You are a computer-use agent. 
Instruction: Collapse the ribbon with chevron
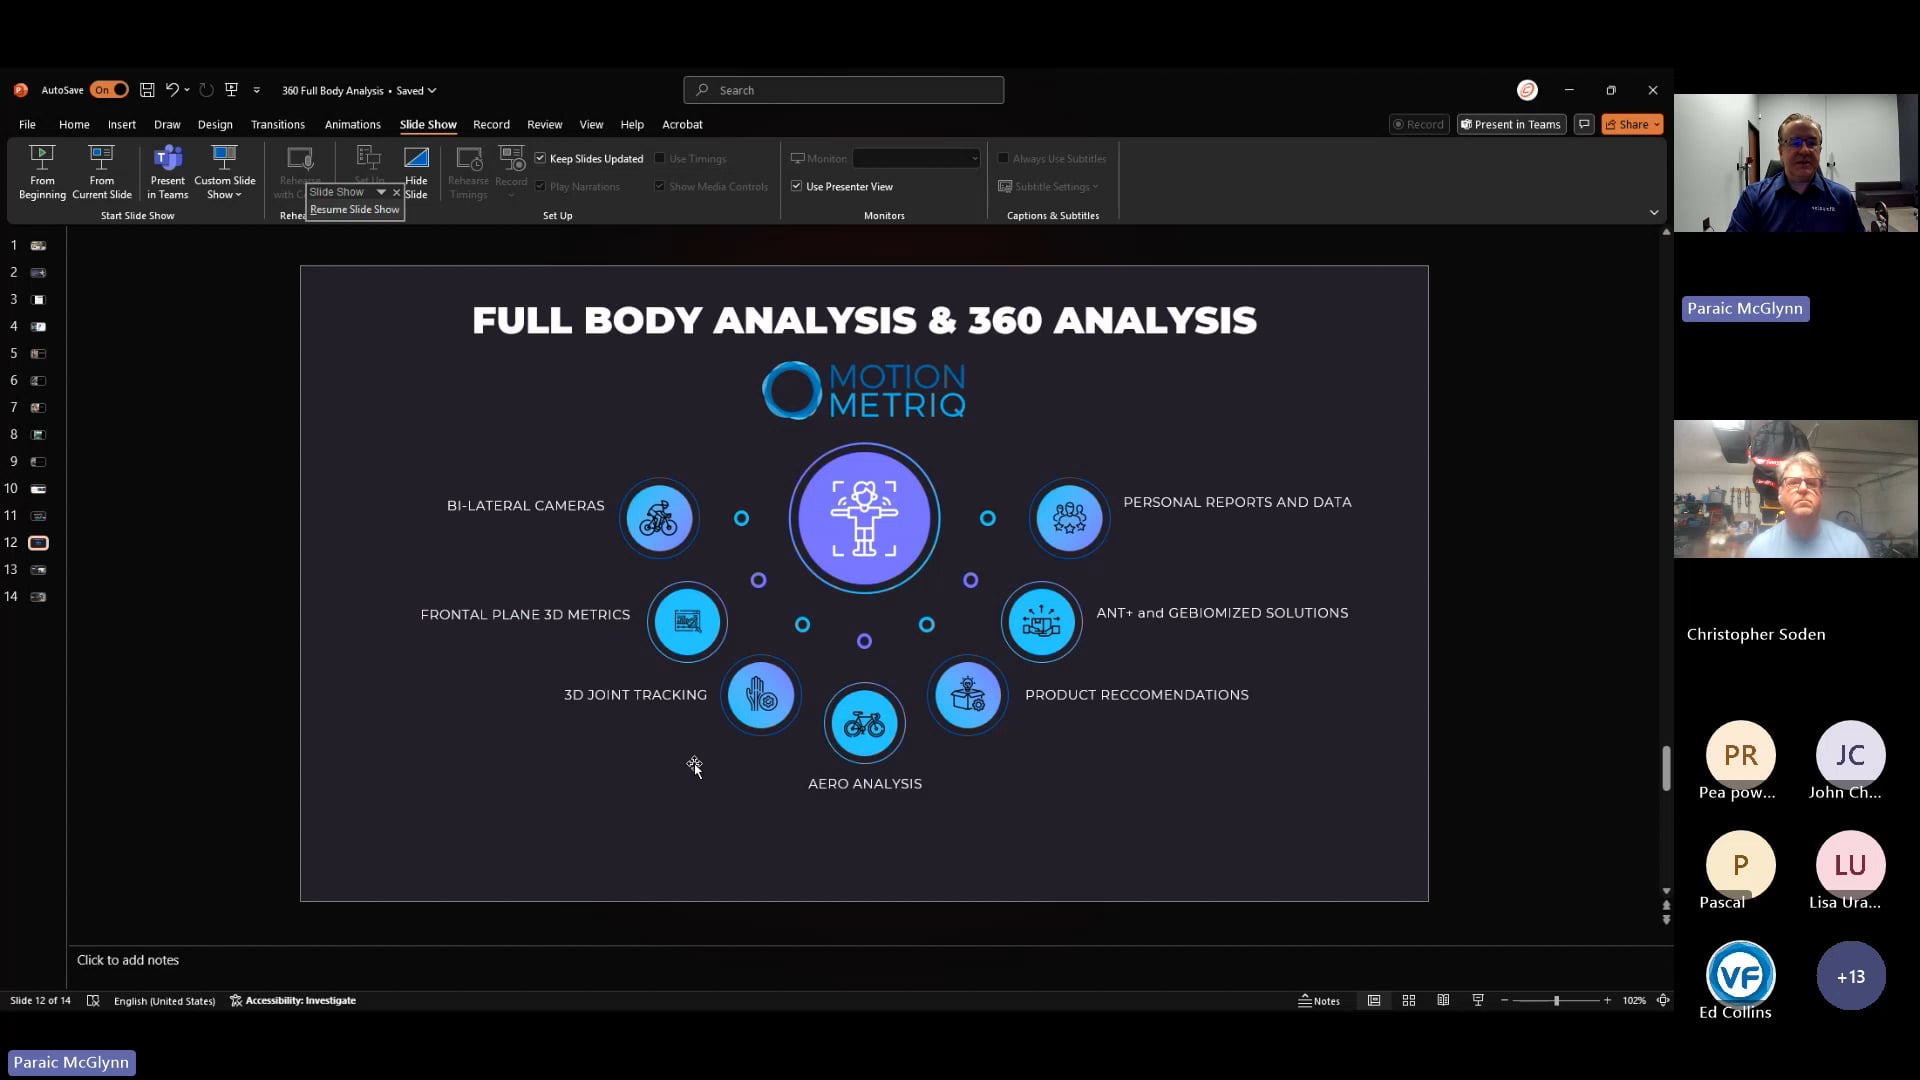[x=1654, y=213]
